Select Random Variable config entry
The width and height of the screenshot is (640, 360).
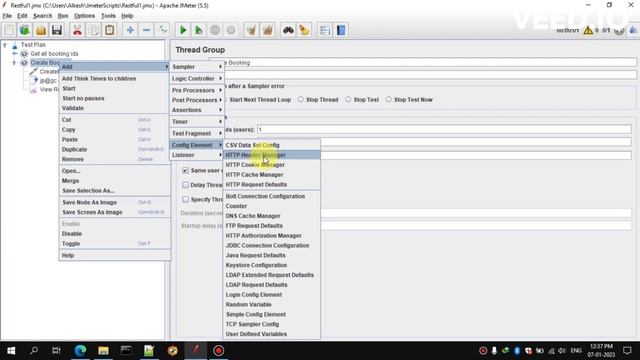pos(271,304)
